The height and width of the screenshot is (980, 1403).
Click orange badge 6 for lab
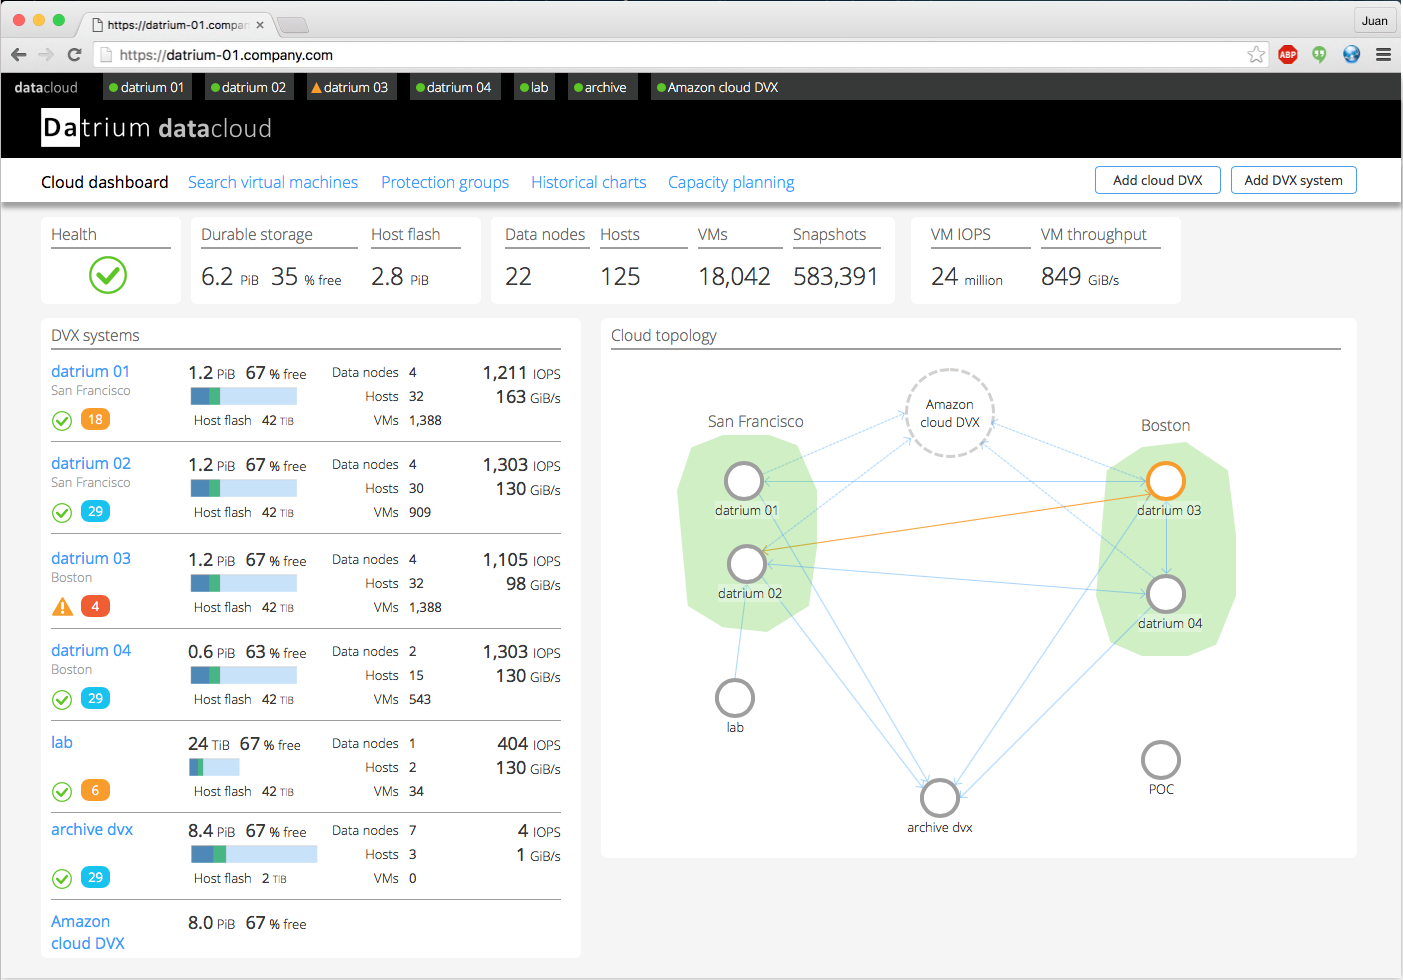point(95,790)
